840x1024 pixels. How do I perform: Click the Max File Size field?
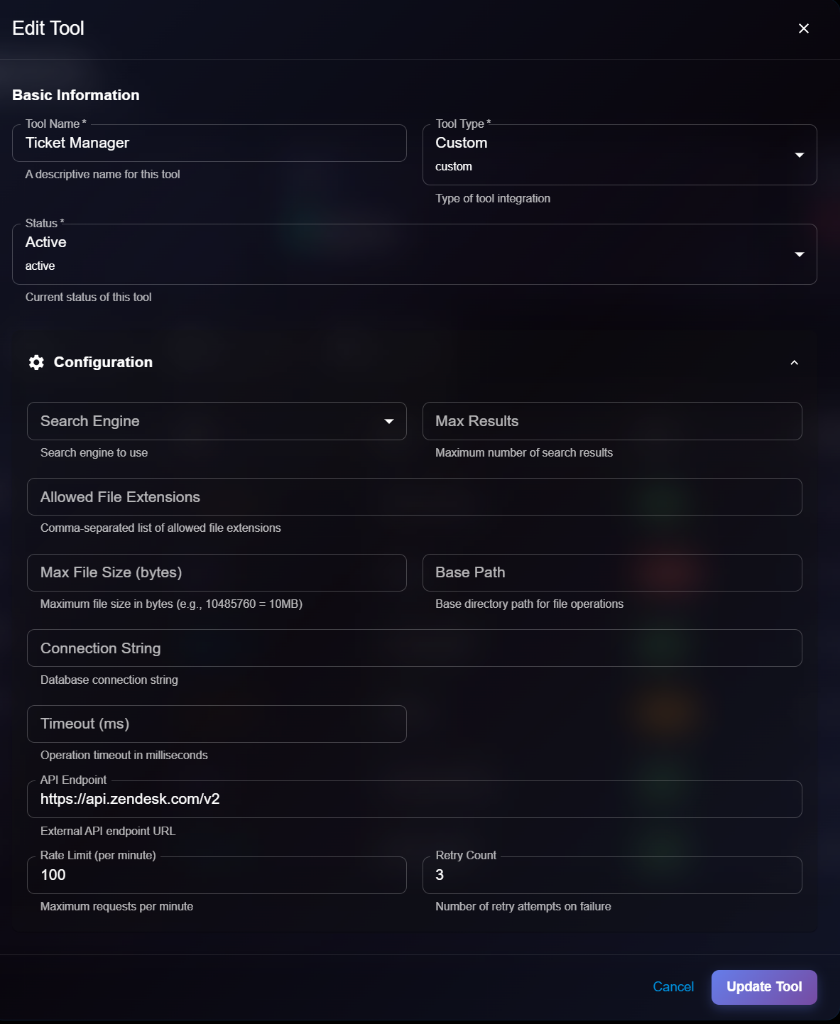(x=217, y=572)
